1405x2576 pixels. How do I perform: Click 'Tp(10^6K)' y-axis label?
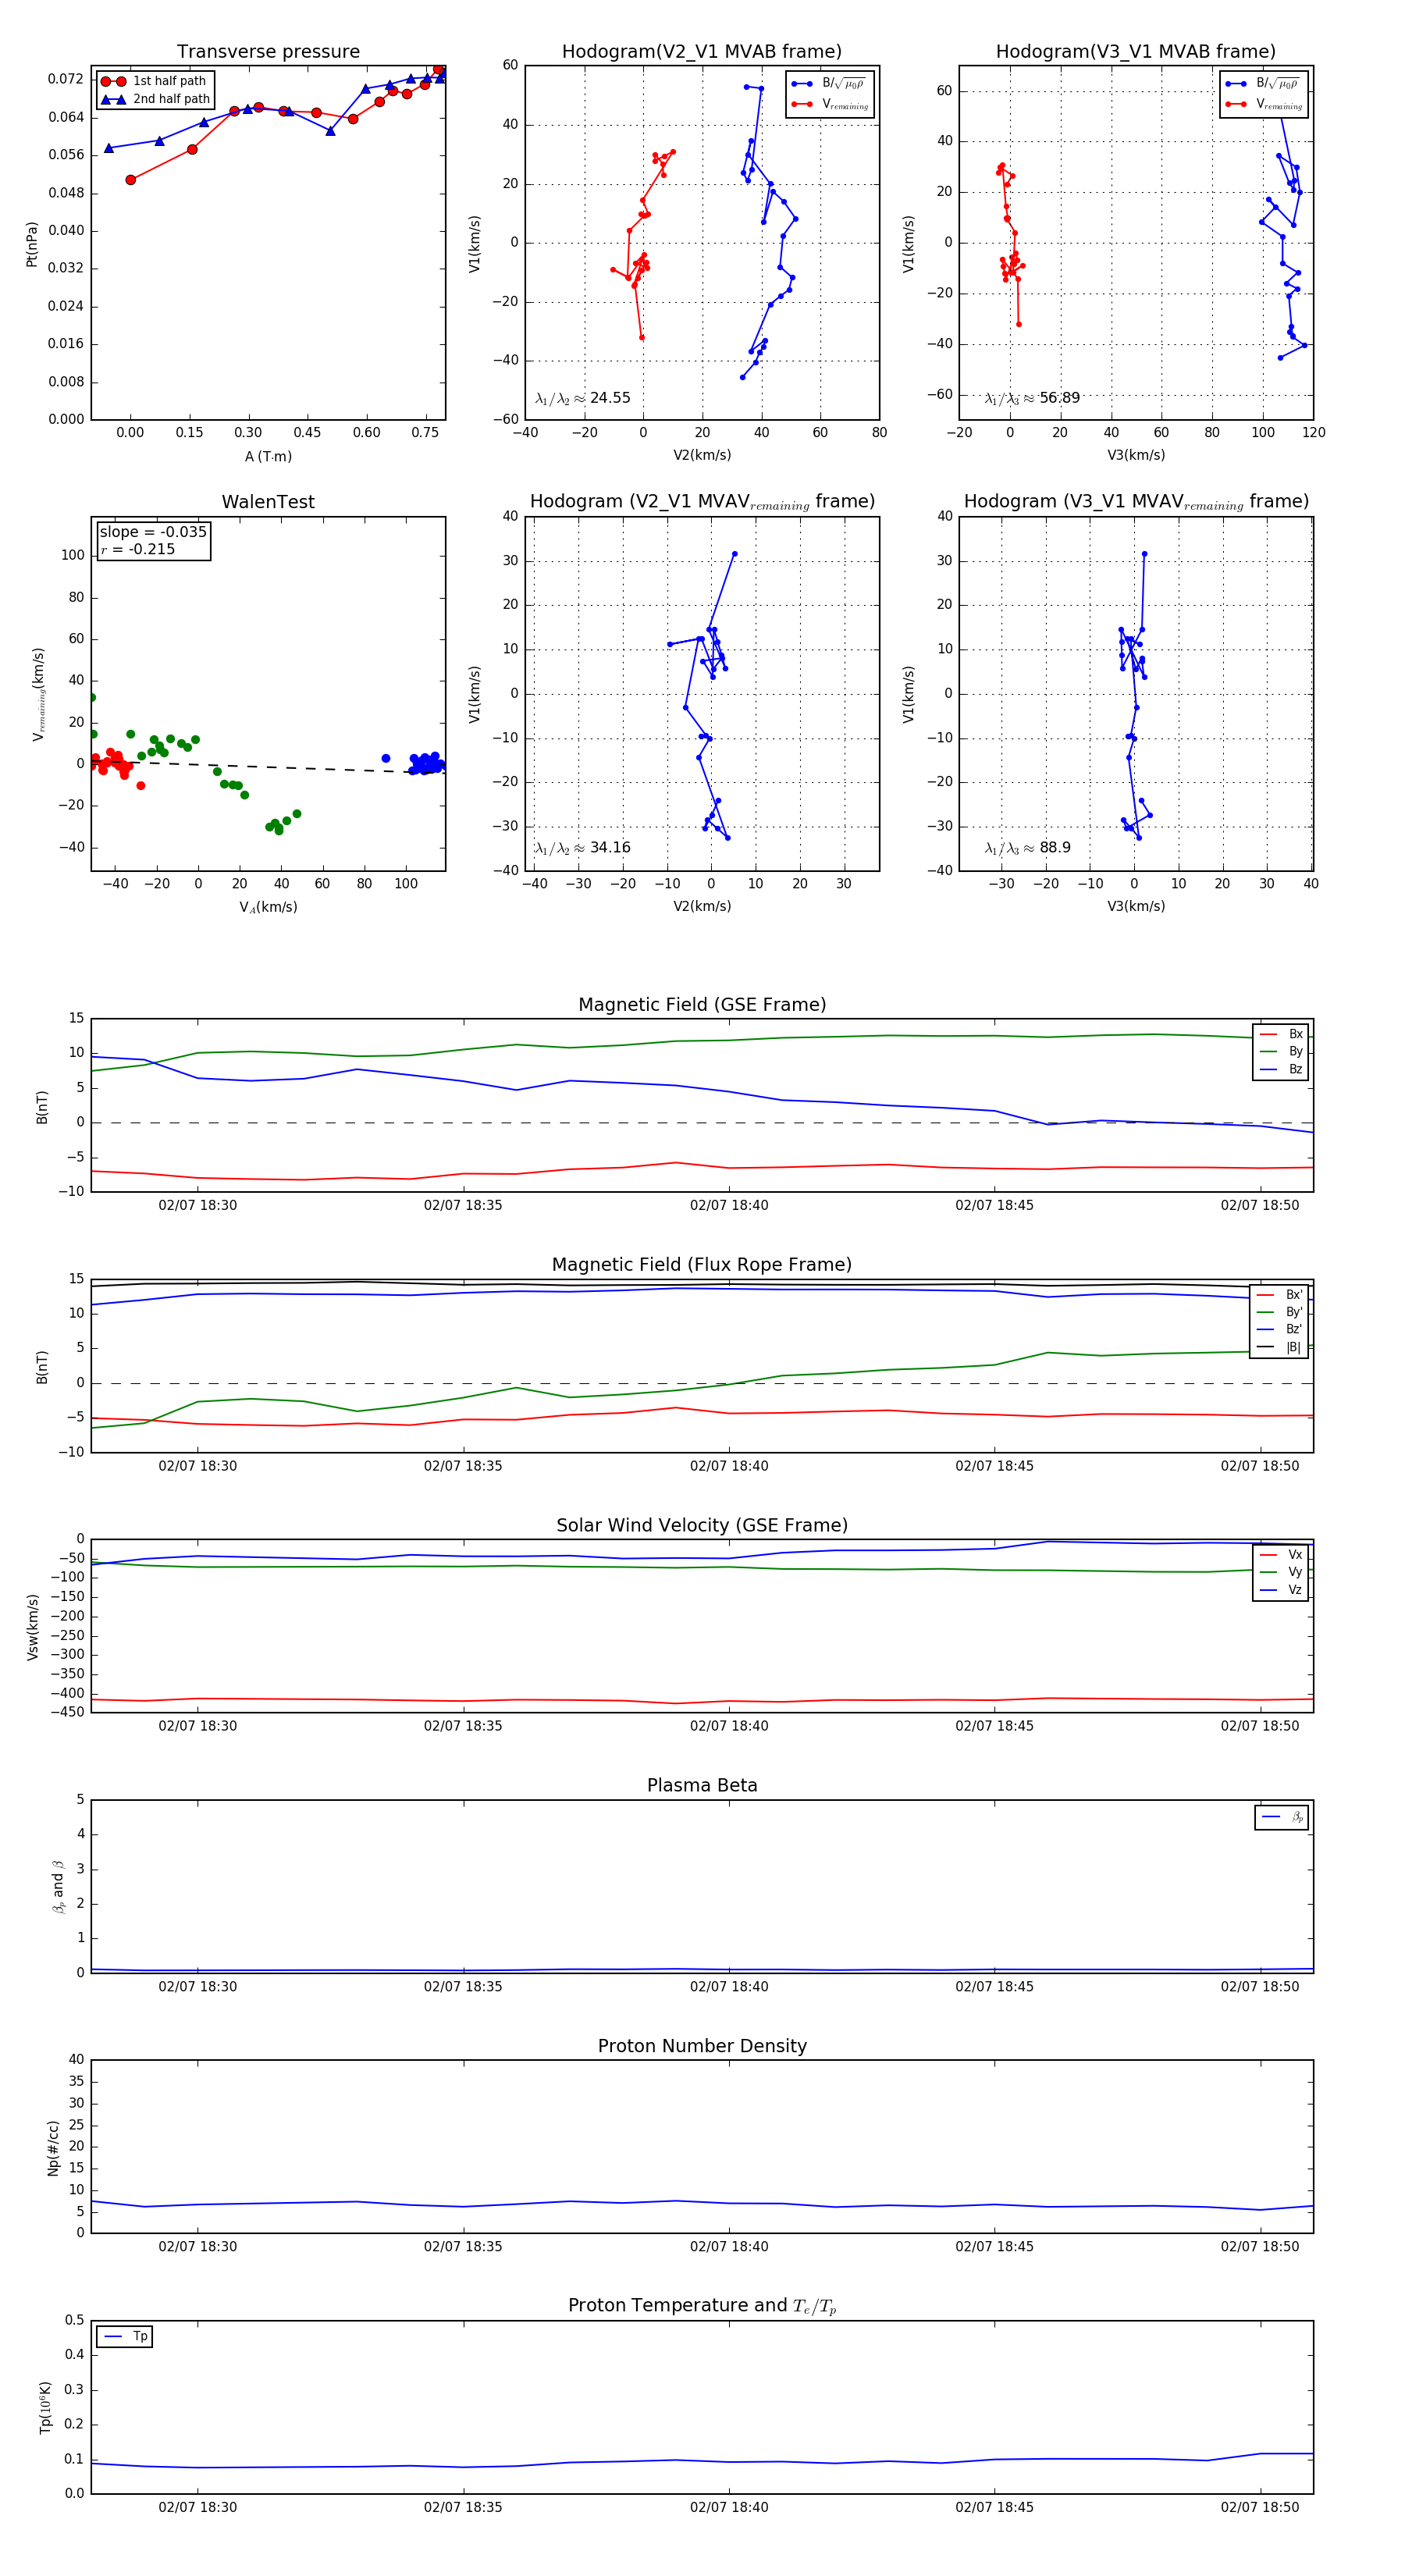click(46, 2407)
